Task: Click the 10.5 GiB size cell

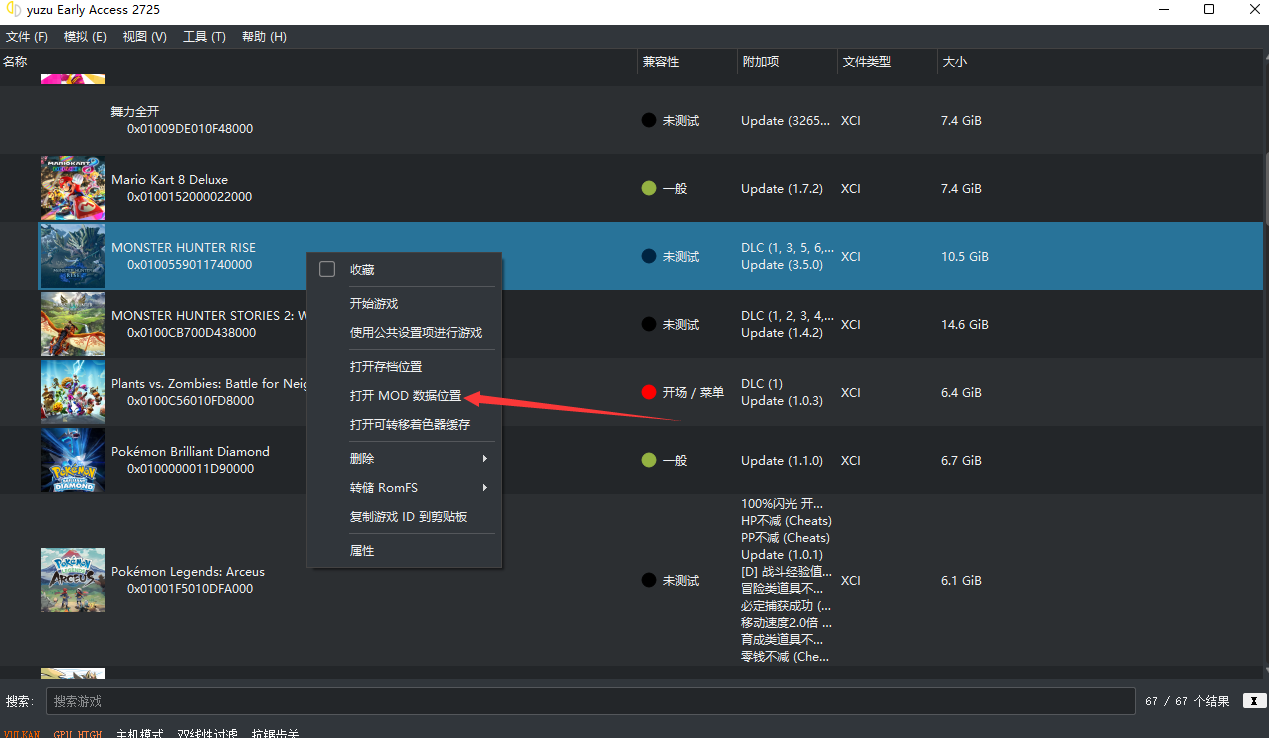Action: pyautogui.click(x=965, y=256)
